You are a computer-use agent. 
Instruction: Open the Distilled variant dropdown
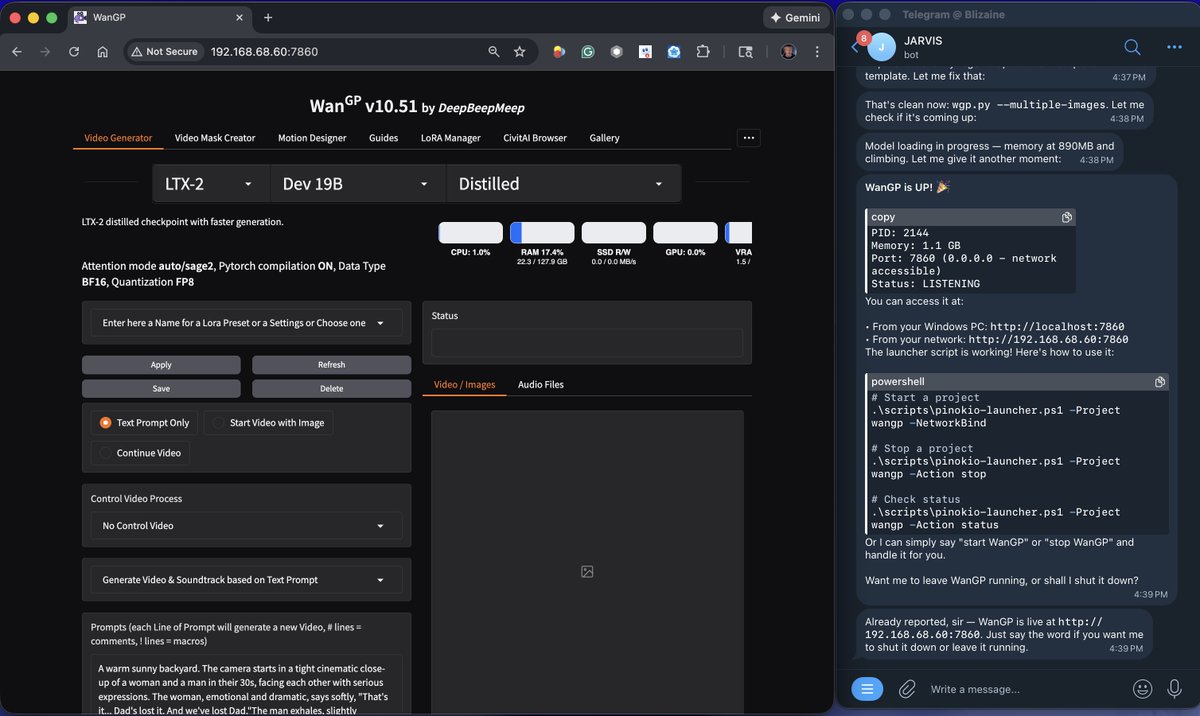(x=563, y=184)
